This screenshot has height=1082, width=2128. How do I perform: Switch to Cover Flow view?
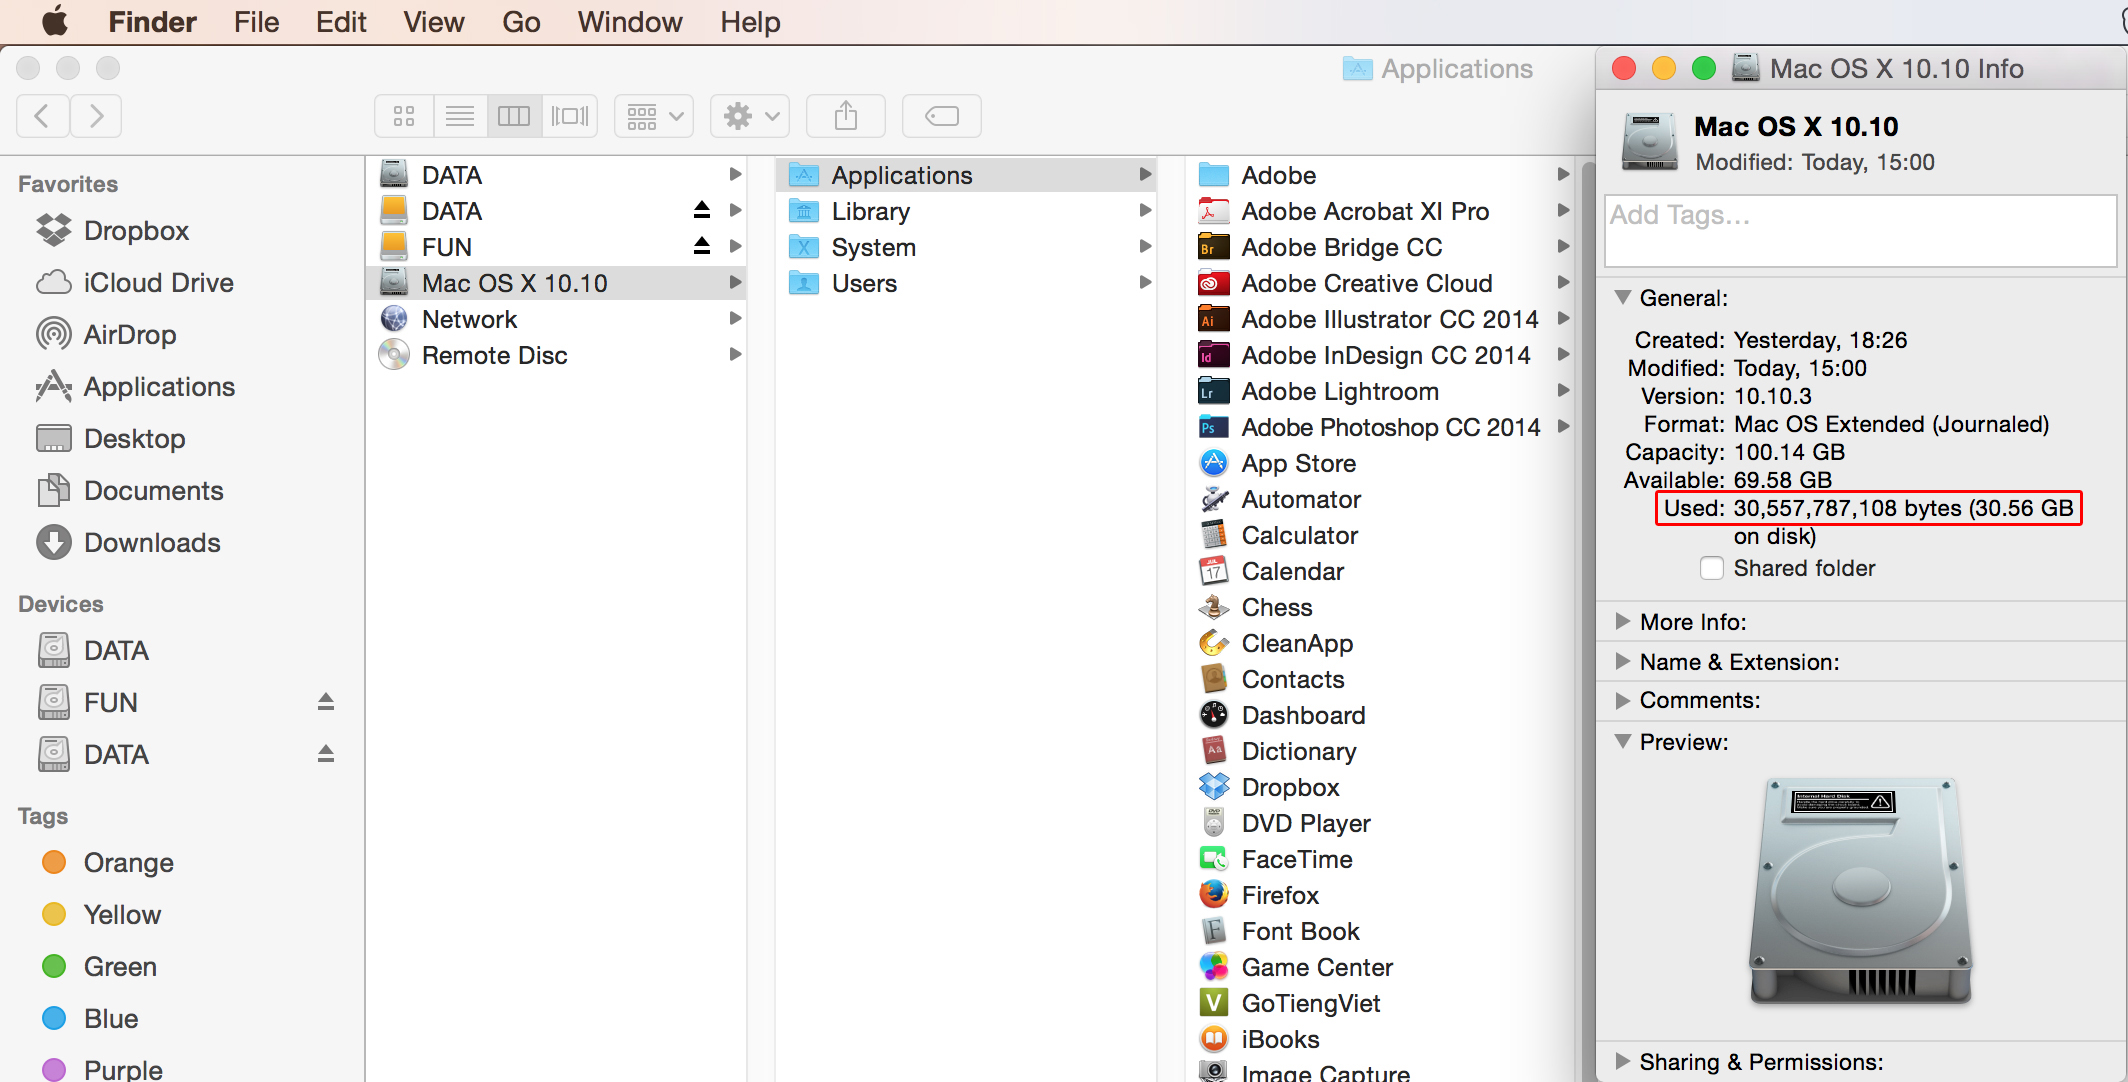570,116
